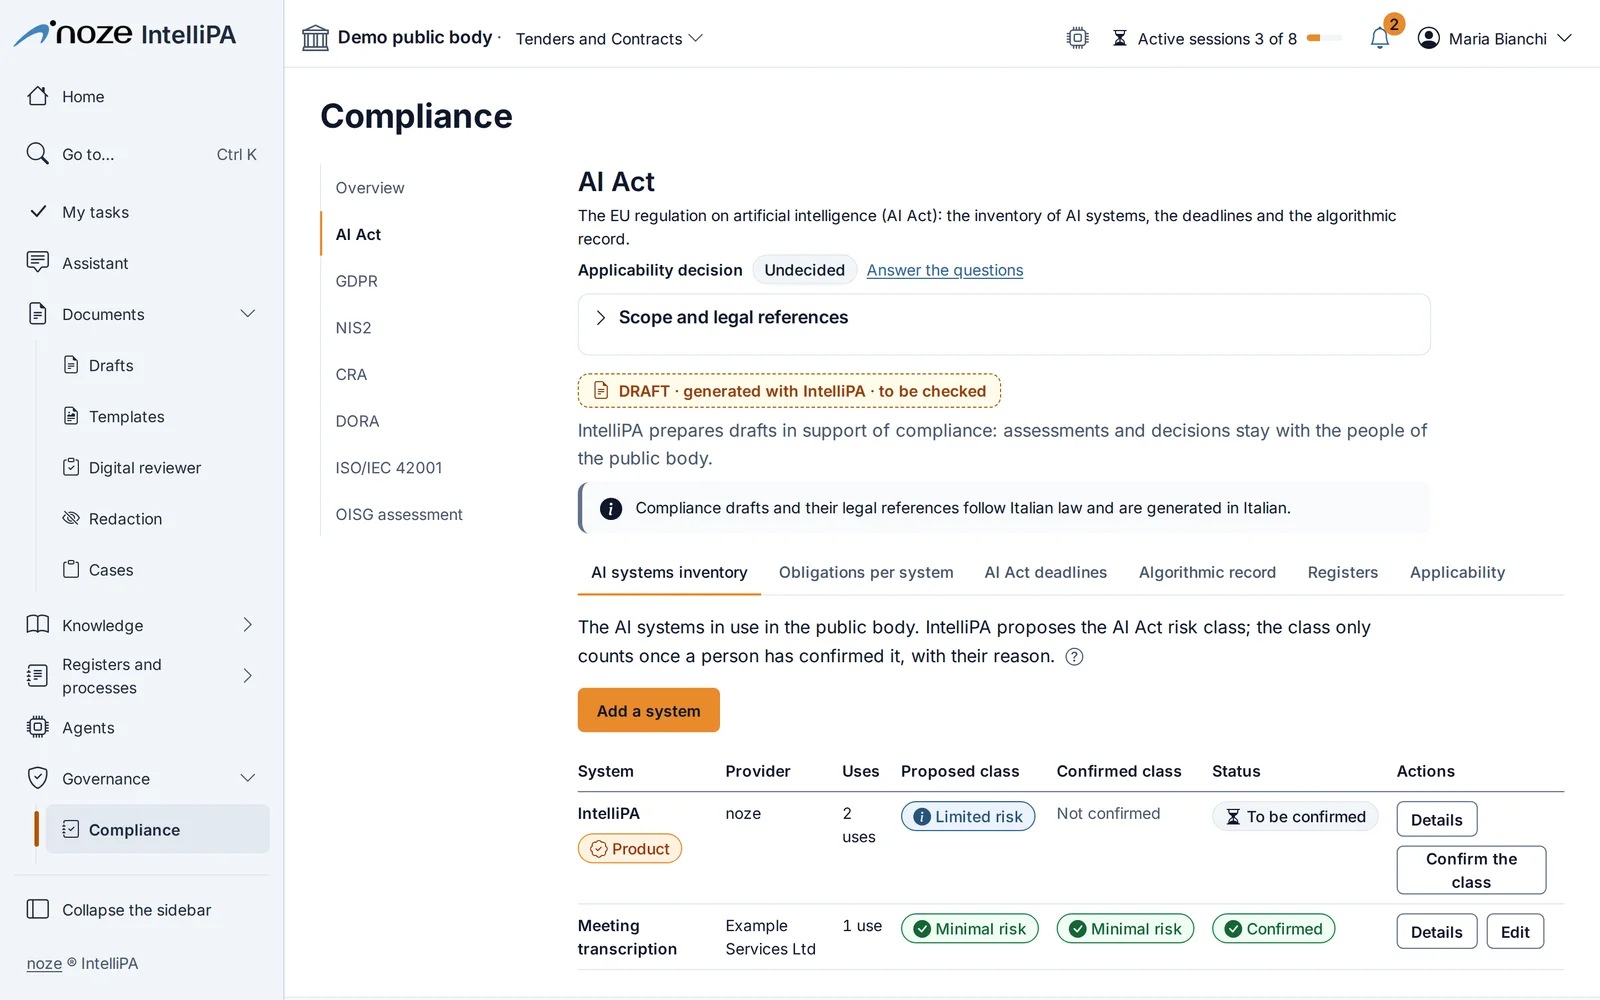Click the Limited risk badge
This screenshot has height=1000, width=1600.
click(968, 816)
